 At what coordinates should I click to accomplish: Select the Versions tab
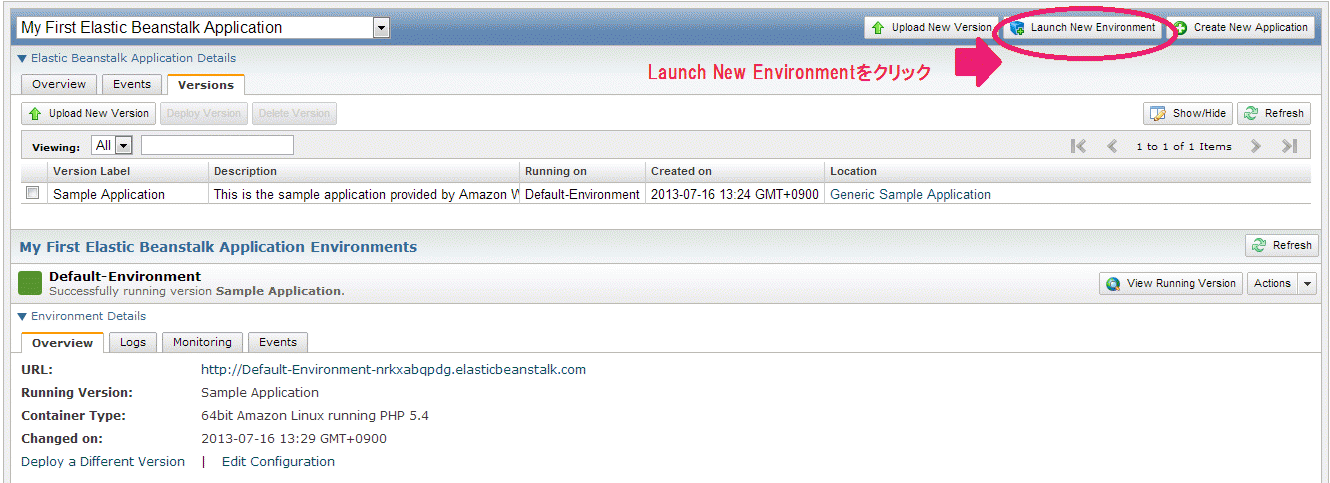tap(206, 85)
